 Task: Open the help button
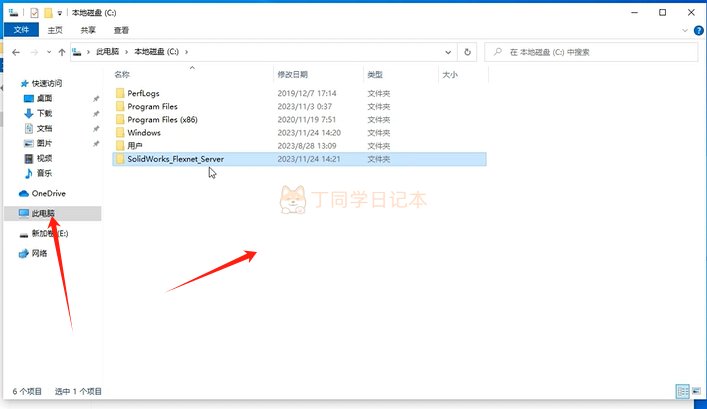click(x=698, y=31)
